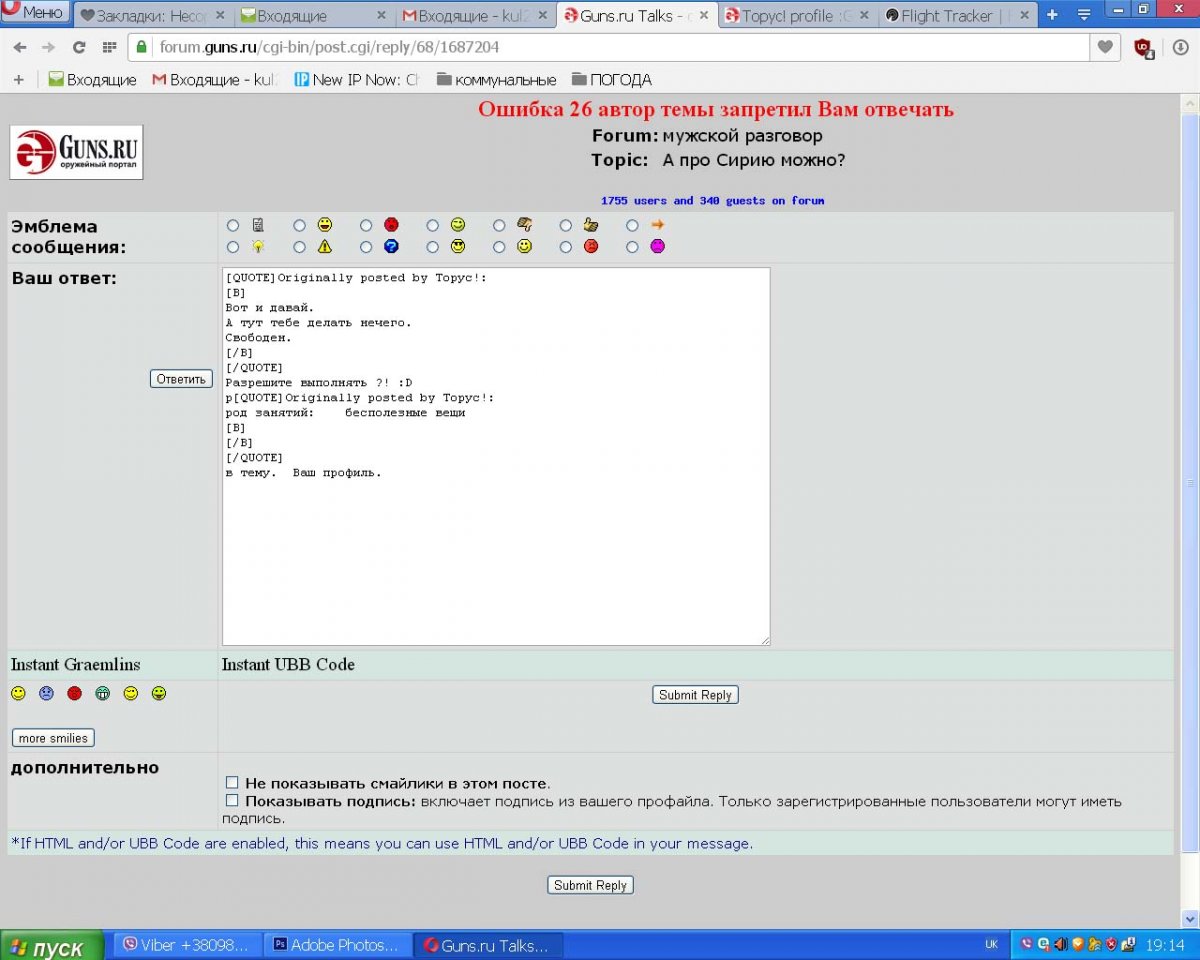Expand the коммунальные bookmarks folder
Viewport: 1200px width, 960px height.
coord(496,80)
